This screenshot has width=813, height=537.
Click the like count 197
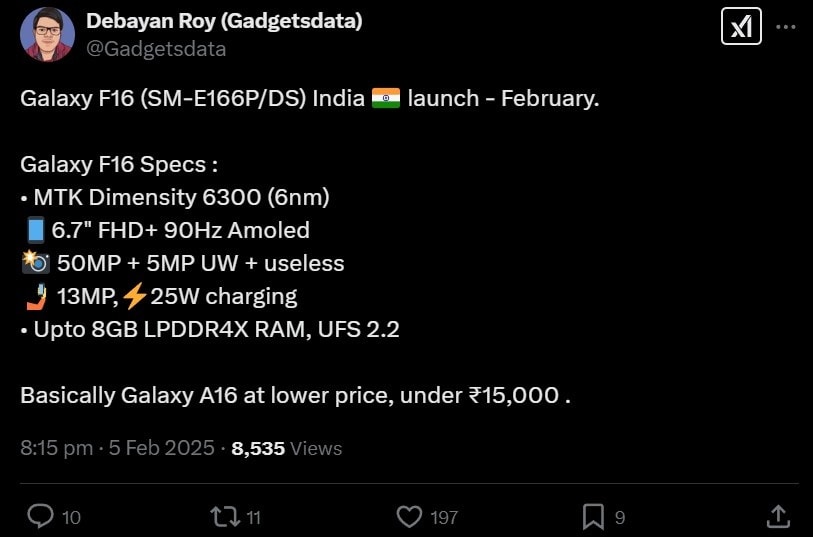[x=442, y=517]
